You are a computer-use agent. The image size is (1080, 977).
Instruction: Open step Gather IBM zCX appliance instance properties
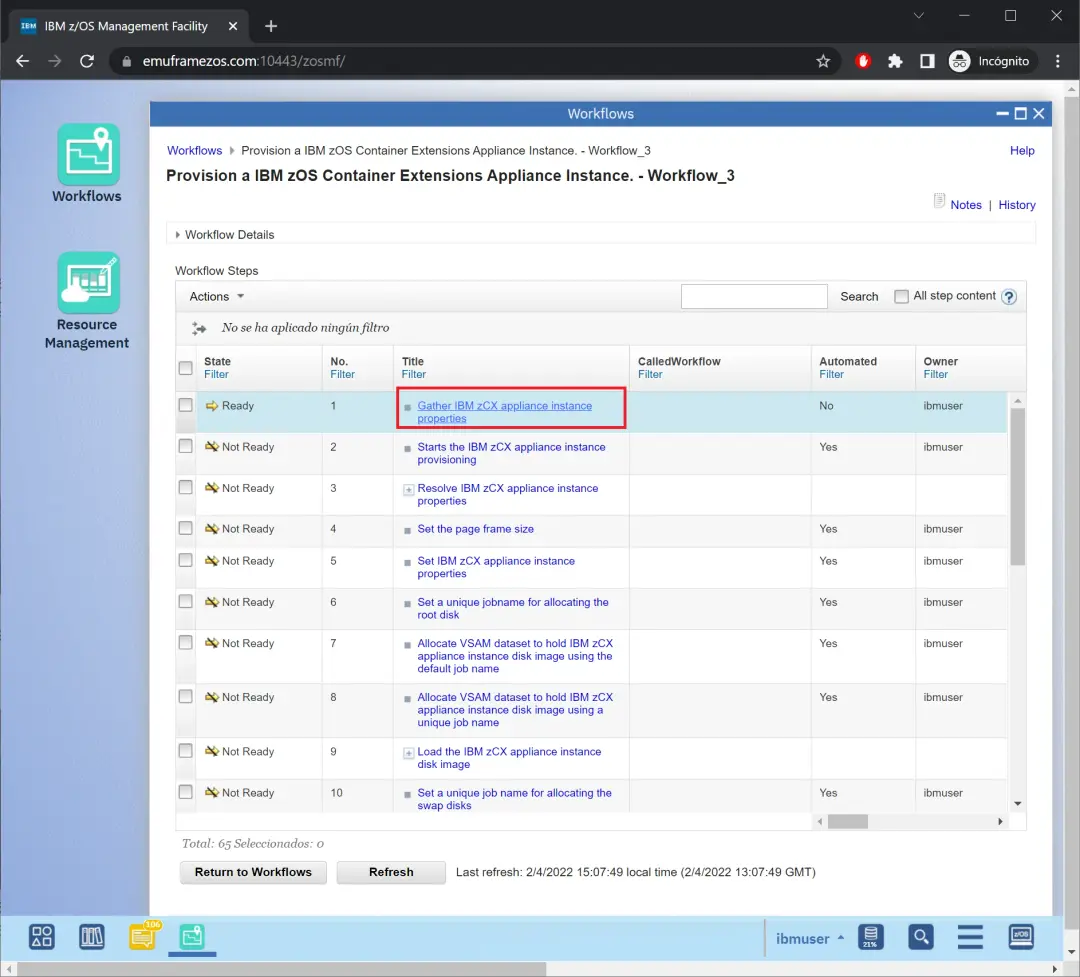pos(505,412)
